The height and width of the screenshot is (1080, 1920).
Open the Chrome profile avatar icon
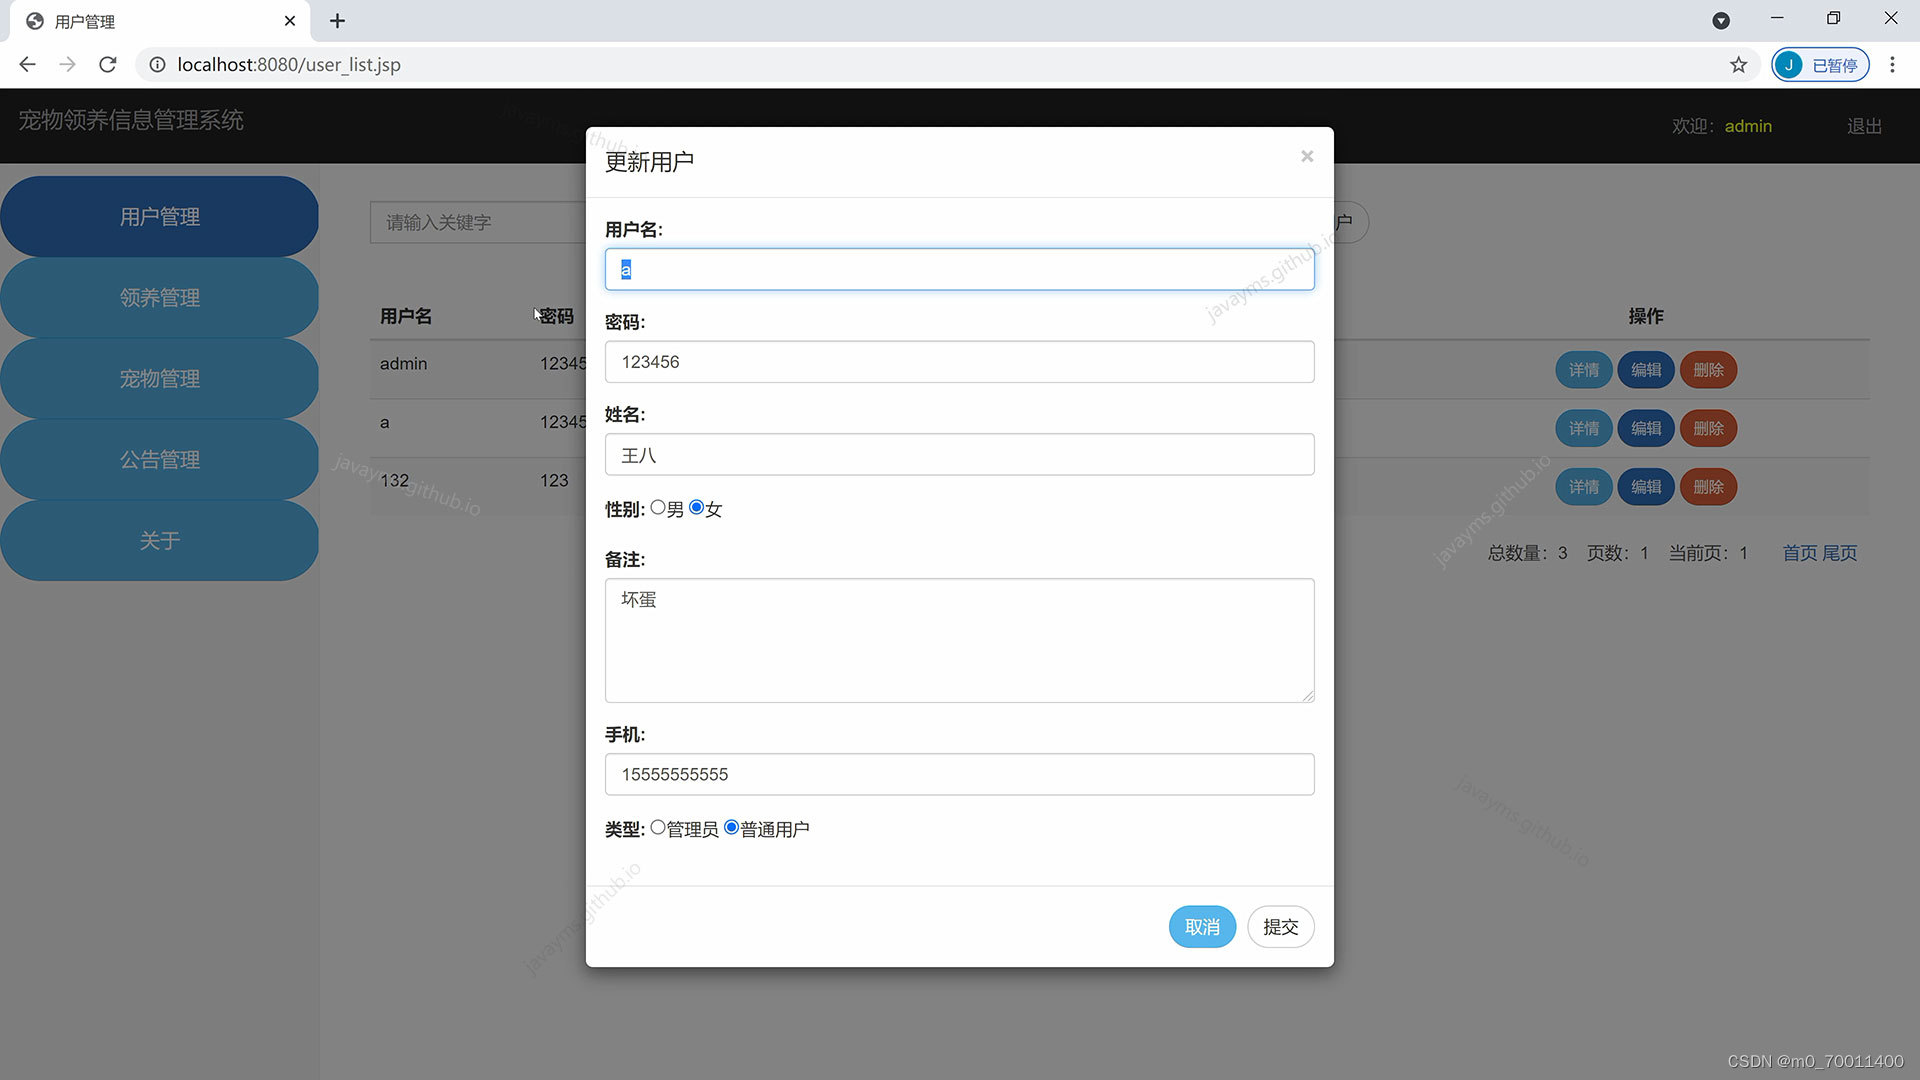click(1790, 64)
